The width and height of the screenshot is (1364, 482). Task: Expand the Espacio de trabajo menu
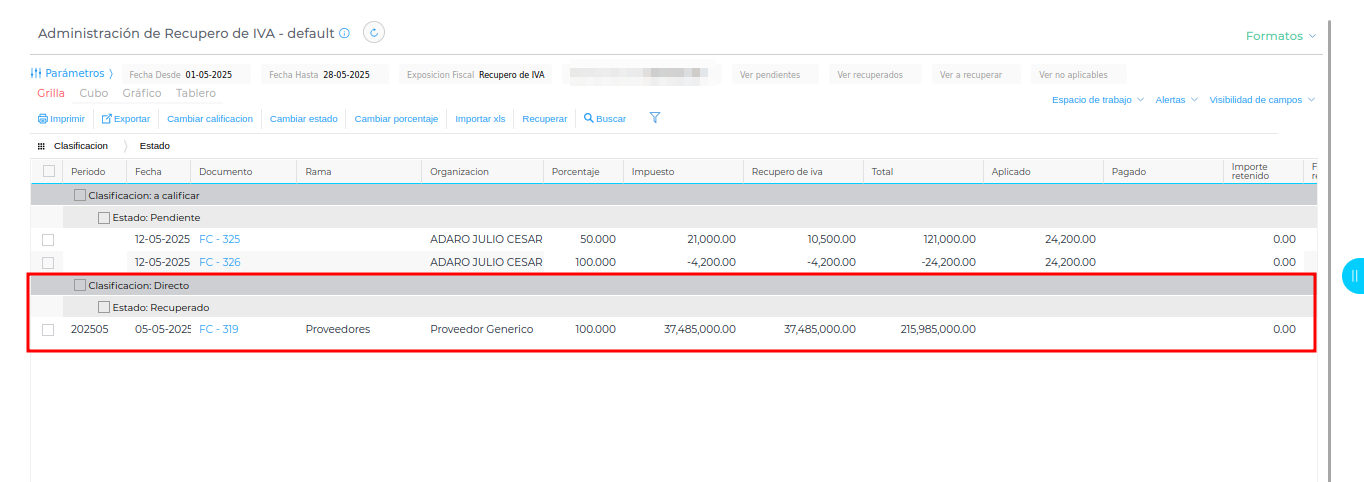pyautogui.click(x=1098, y=100)
